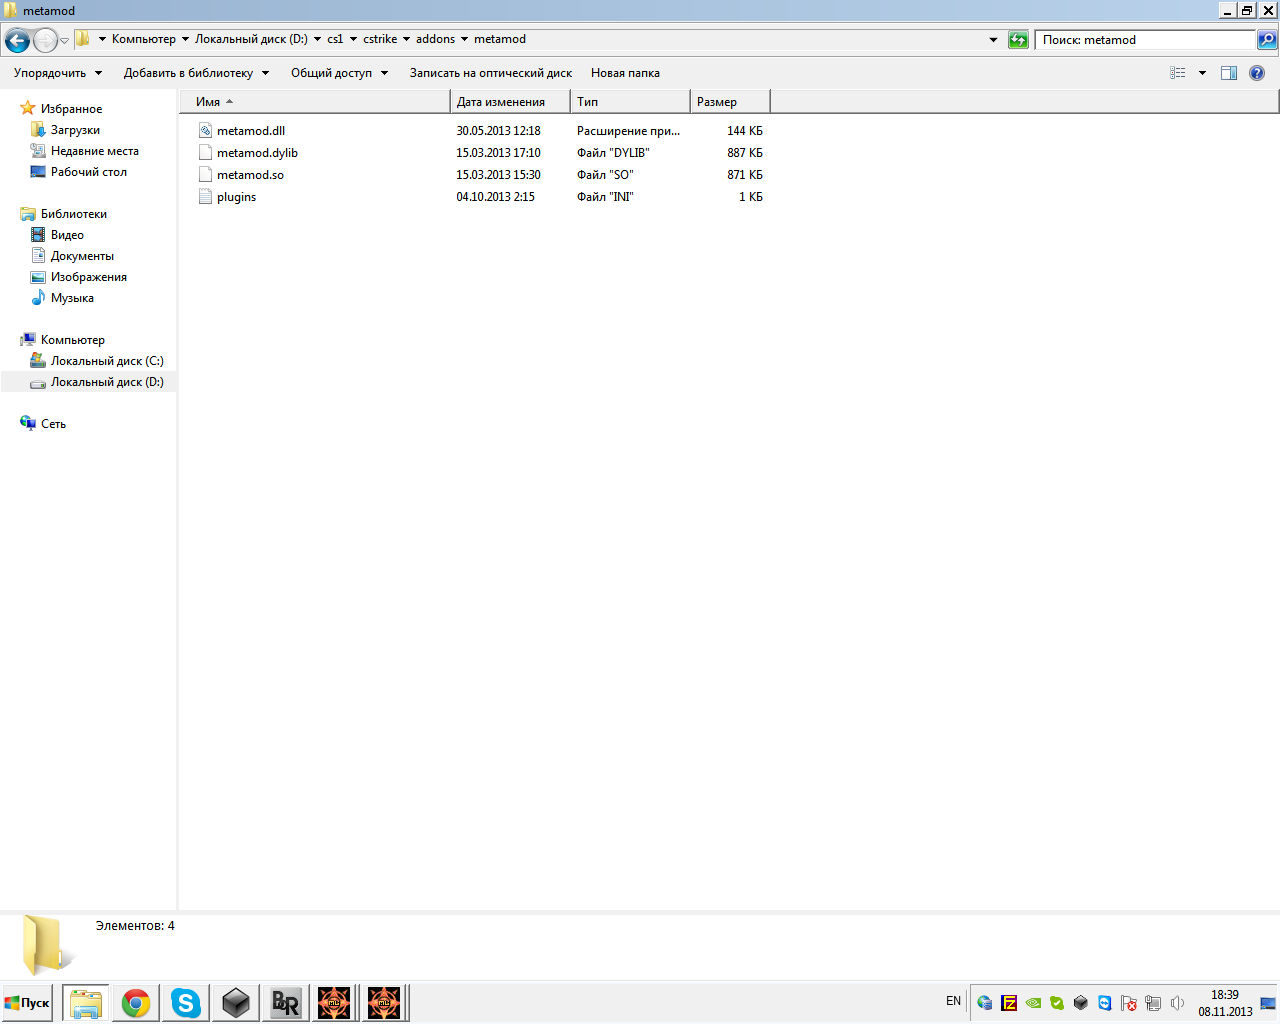The height and width of the screenshot is (1024, 1280).
Task: Click the green Skype status tray icon
Action: click(1057, 1003)
